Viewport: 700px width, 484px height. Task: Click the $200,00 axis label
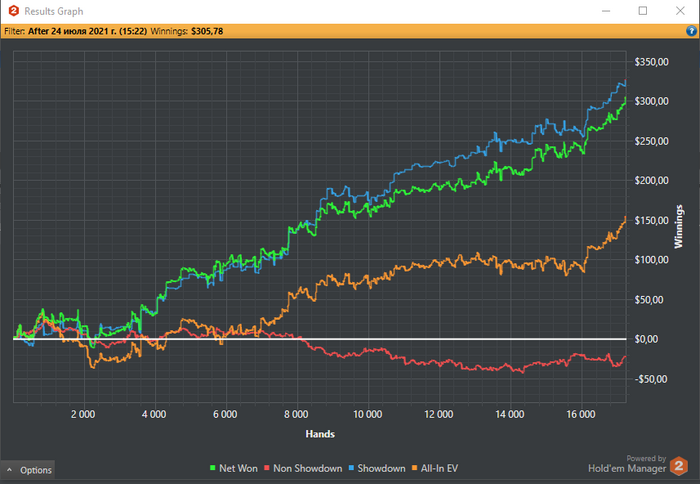tap(651, 180)
